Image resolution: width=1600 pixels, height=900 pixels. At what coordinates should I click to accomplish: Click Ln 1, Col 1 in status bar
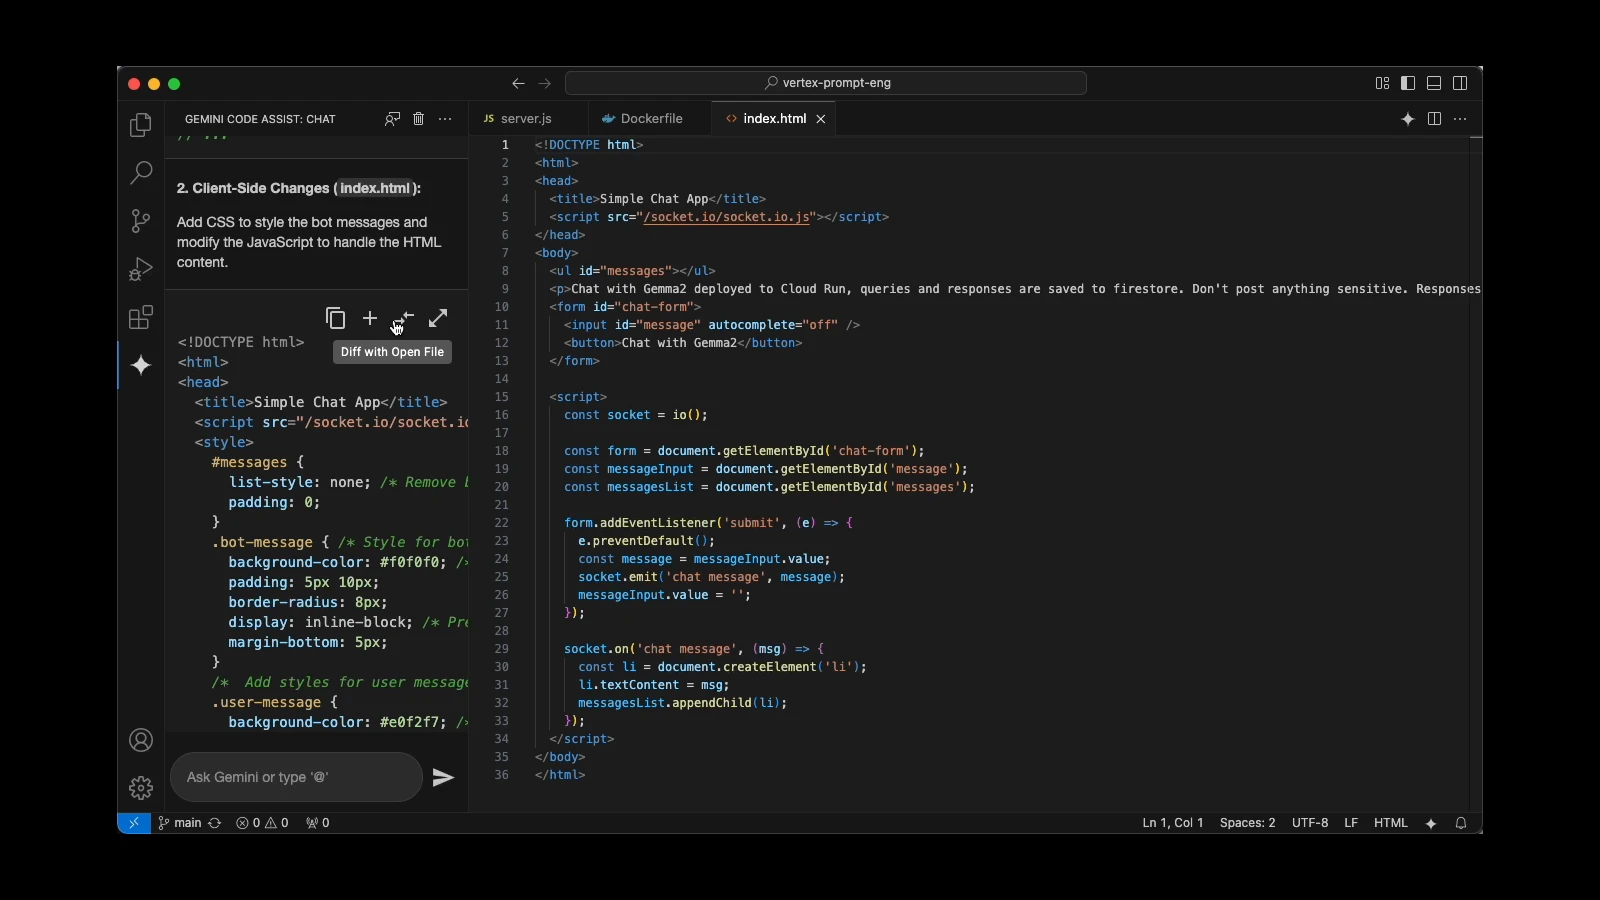1173,823
